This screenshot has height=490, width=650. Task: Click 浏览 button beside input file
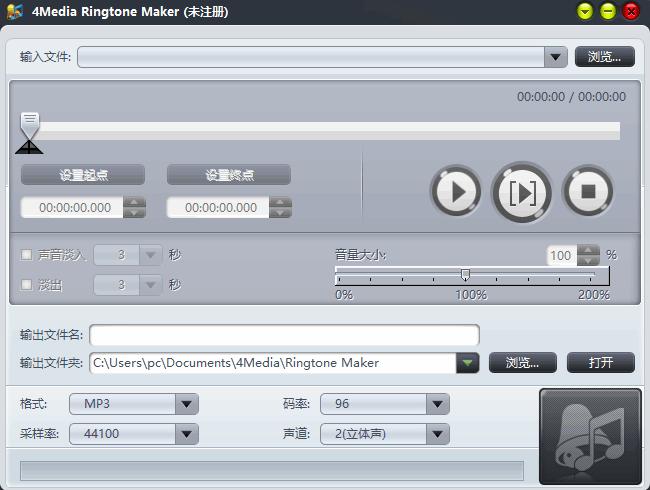[x=604, y=57]
